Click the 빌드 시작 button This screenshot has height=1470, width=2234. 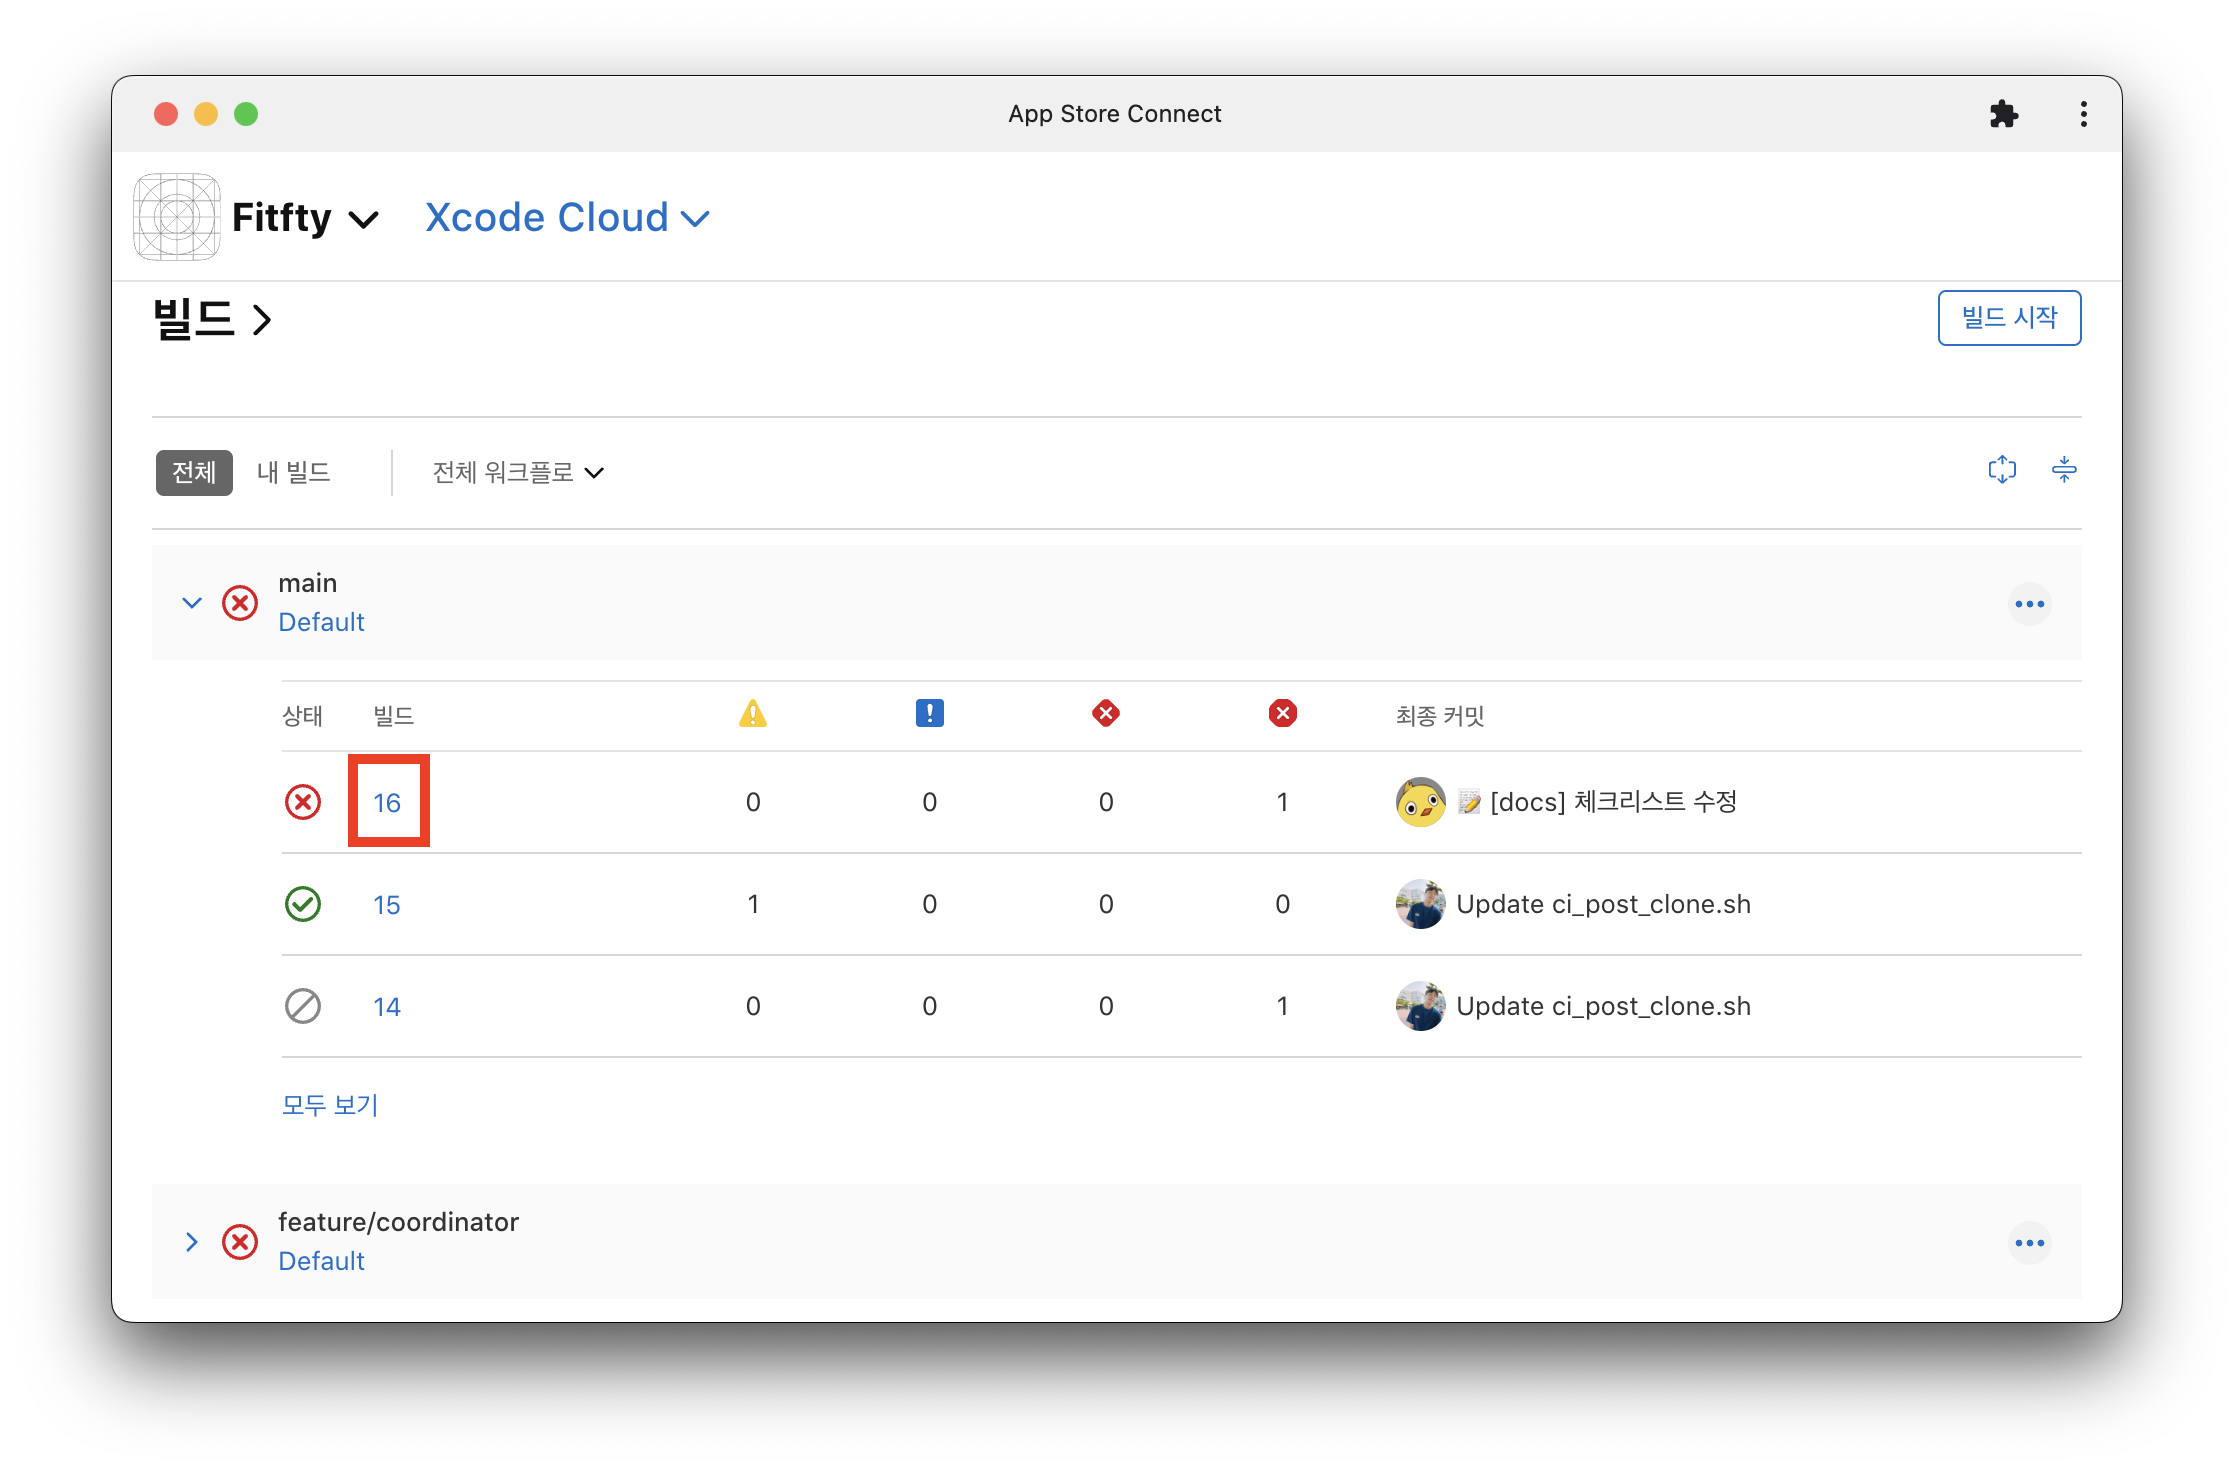tap(2009, 318)
